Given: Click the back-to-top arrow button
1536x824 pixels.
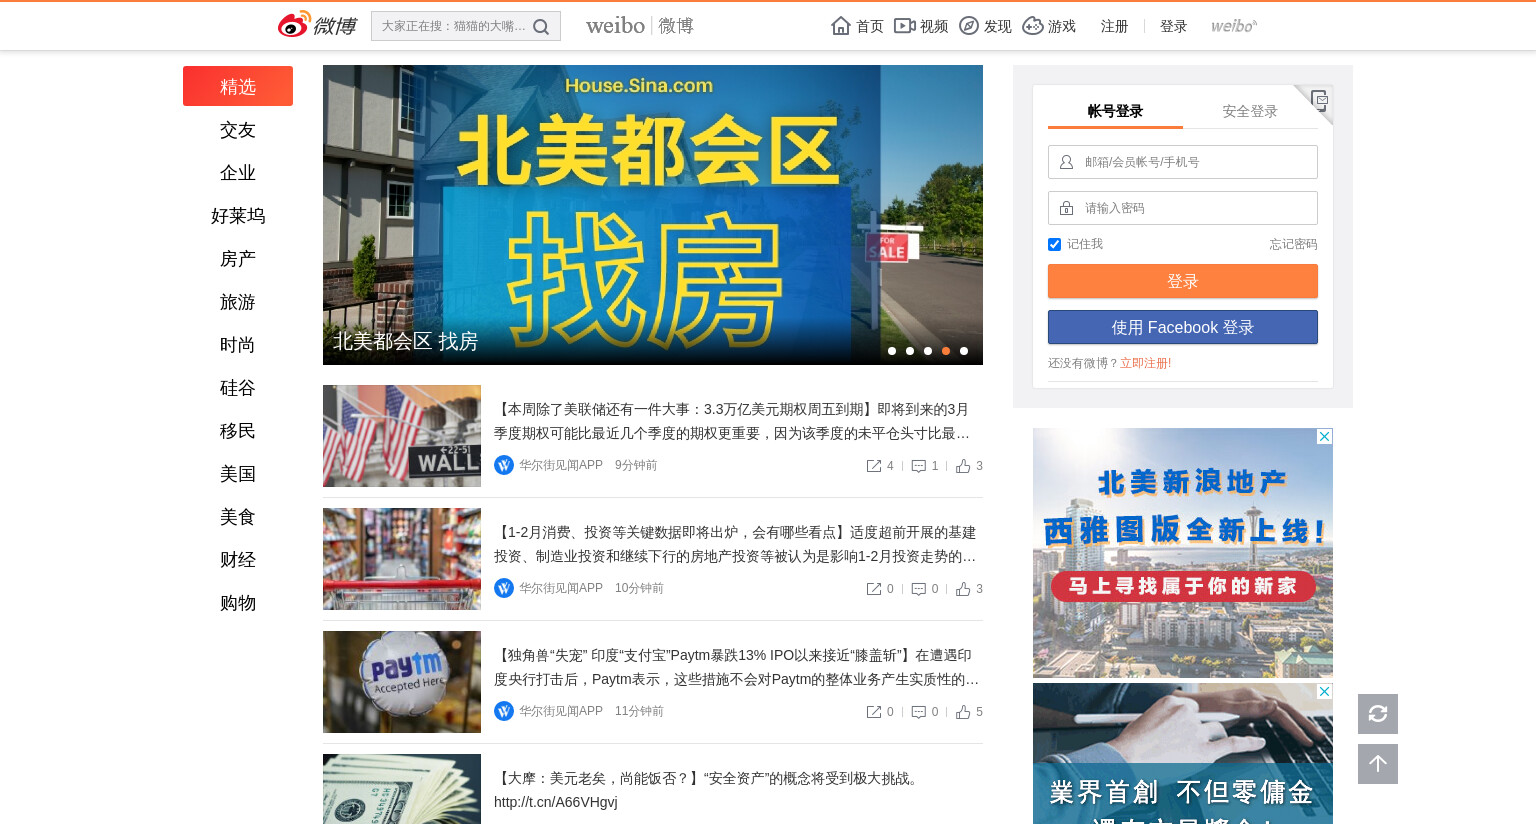Looking at the screenshot, I should (1378, 764).
